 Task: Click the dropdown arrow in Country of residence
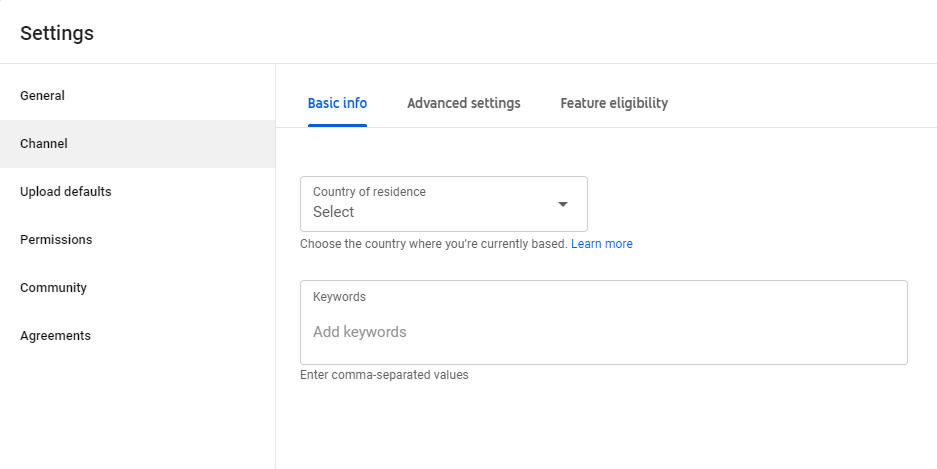562,205
